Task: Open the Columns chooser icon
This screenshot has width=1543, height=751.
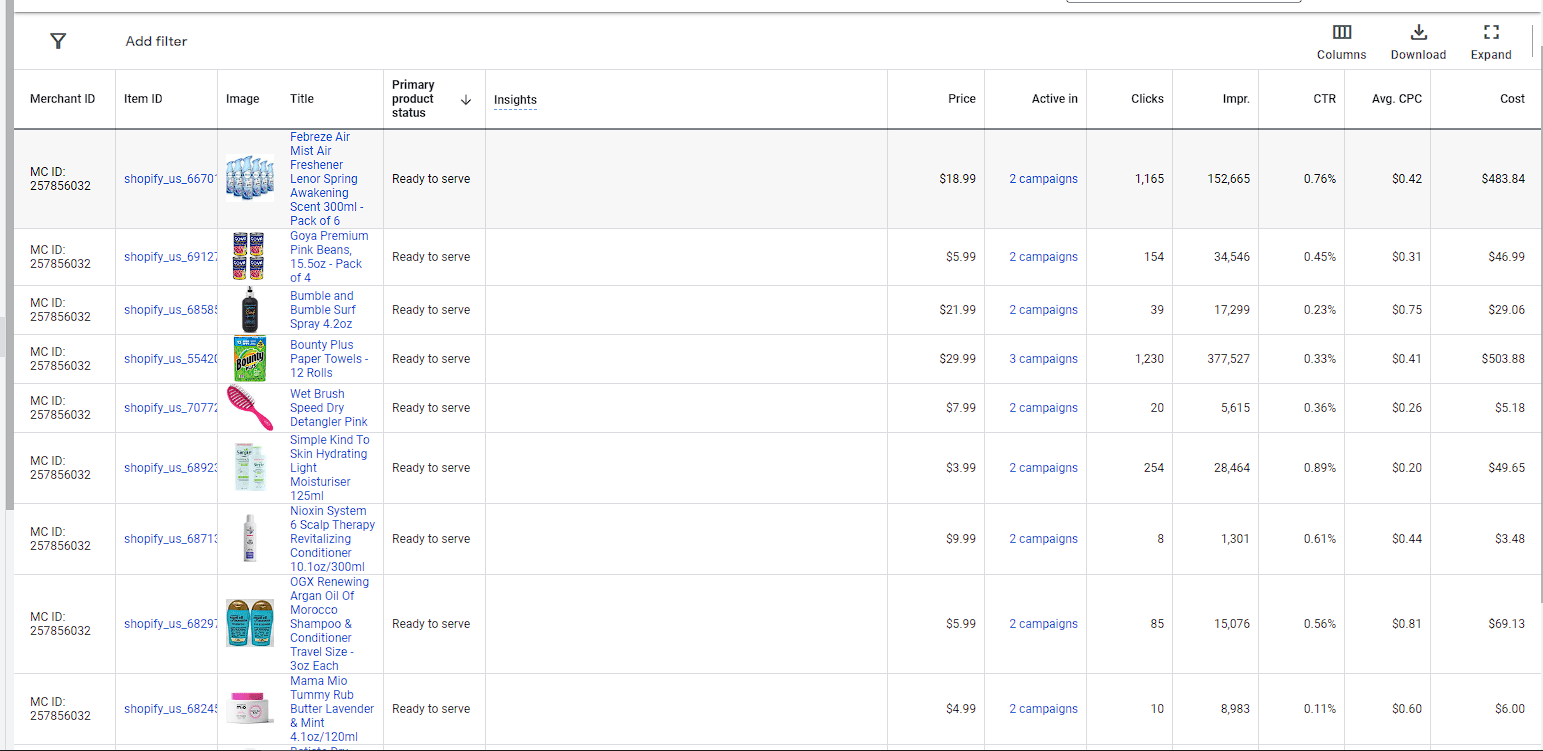Action: pyautogui.click(x=1342, y=32)
